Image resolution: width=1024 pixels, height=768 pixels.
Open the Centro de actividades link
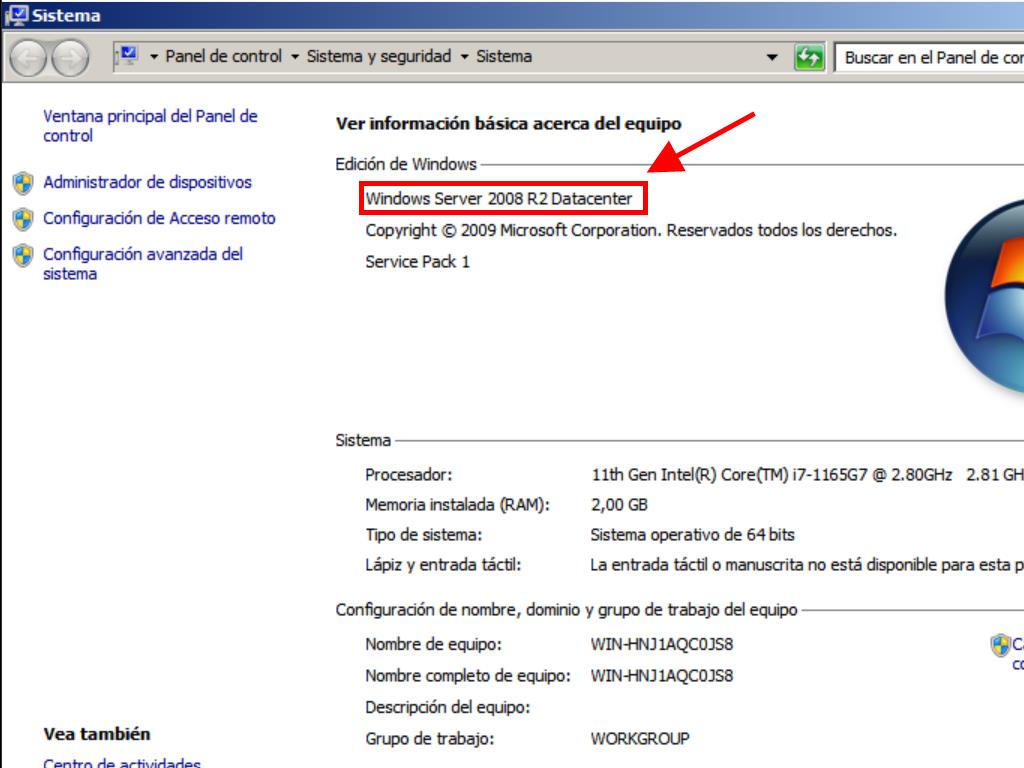click(122, 763)
